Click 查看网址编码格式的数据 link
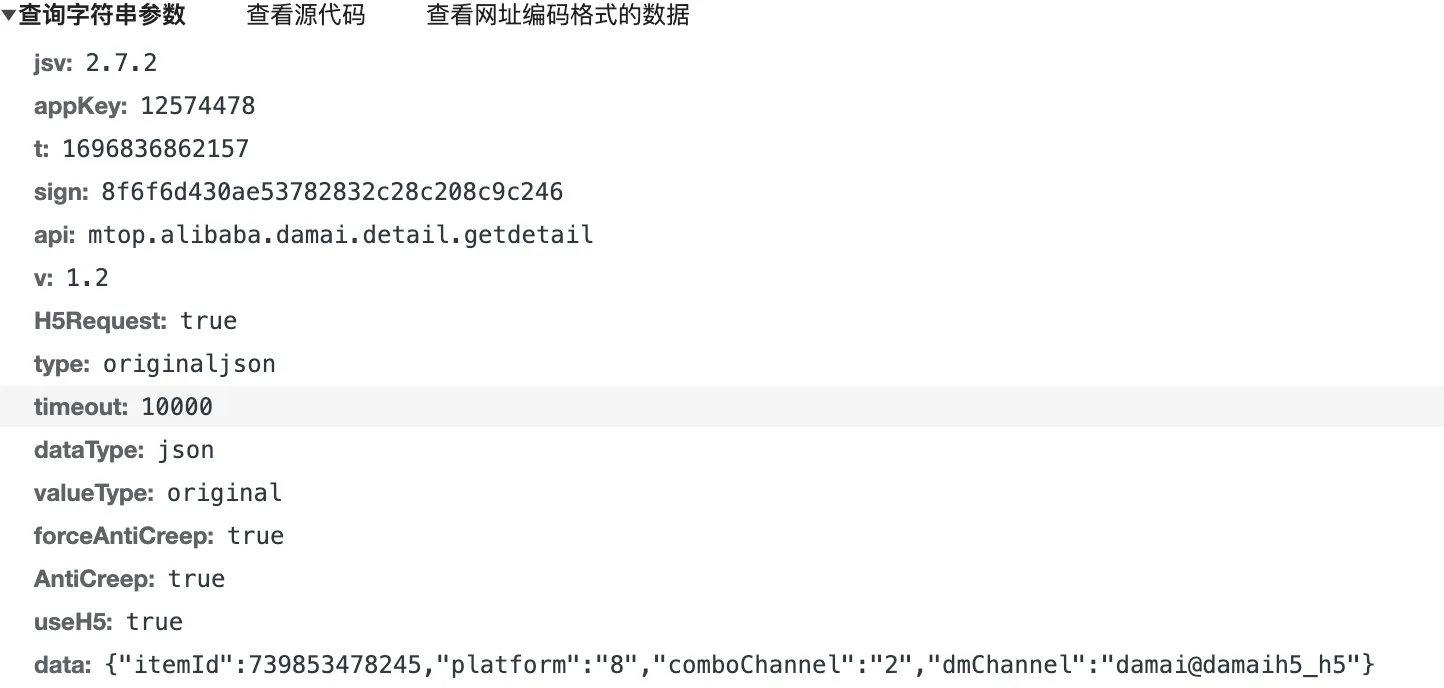The image size is (1444, 688). (x=557, y=16)
